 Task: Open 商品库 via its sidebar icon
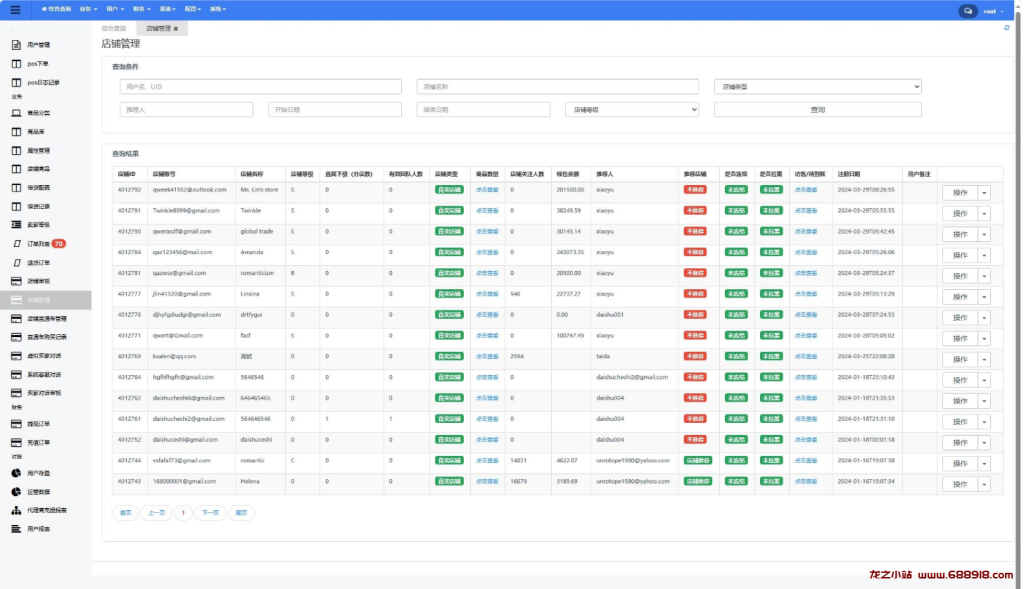click(16, 132)
